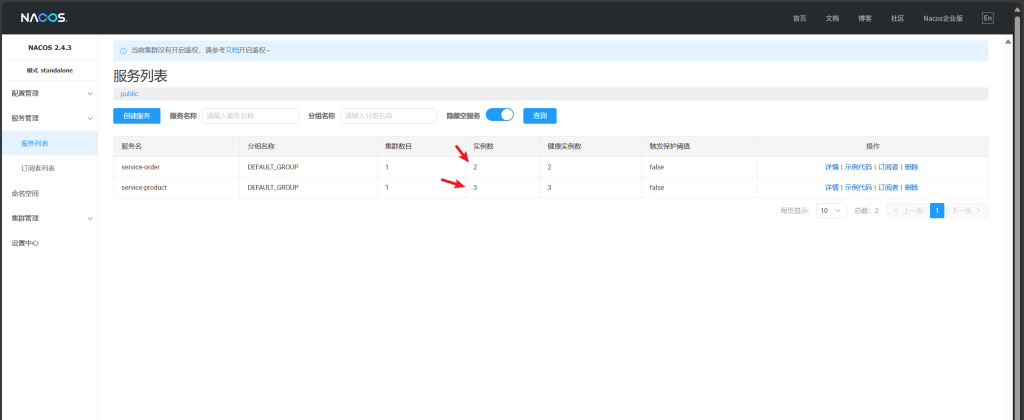Open 订阅者列表 in the sidebar
Viewport: 1024px width, 420px height.
tap(38, 168)
